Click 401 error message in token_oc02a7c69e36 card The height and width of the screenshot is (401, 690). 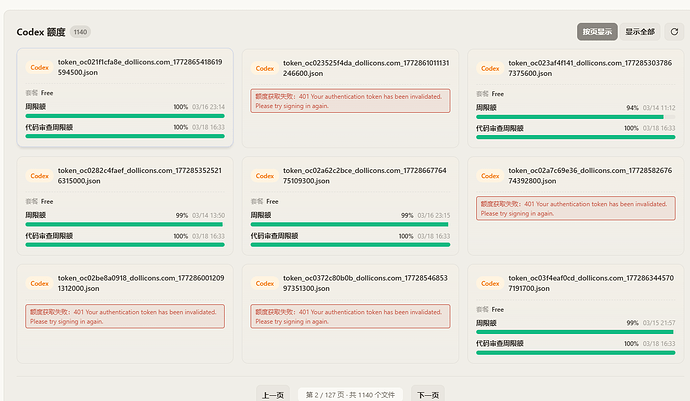coord(576,209)
